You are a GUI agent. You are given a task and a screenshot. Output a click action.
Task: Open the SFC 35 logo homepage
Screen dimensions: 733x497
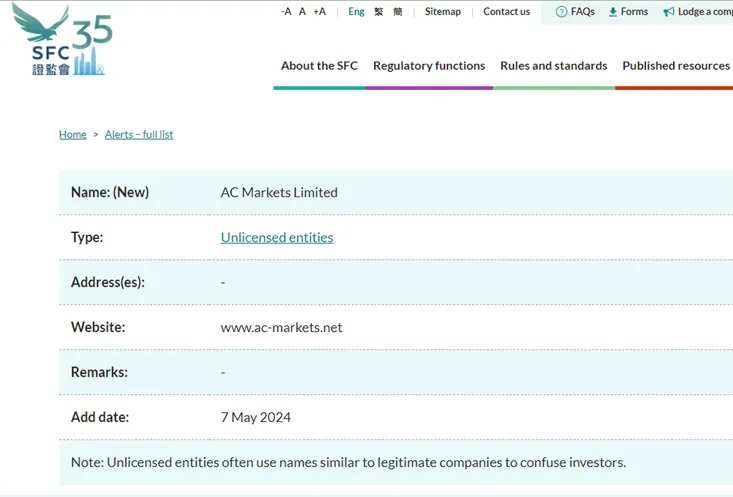click(x=63, y=39)
